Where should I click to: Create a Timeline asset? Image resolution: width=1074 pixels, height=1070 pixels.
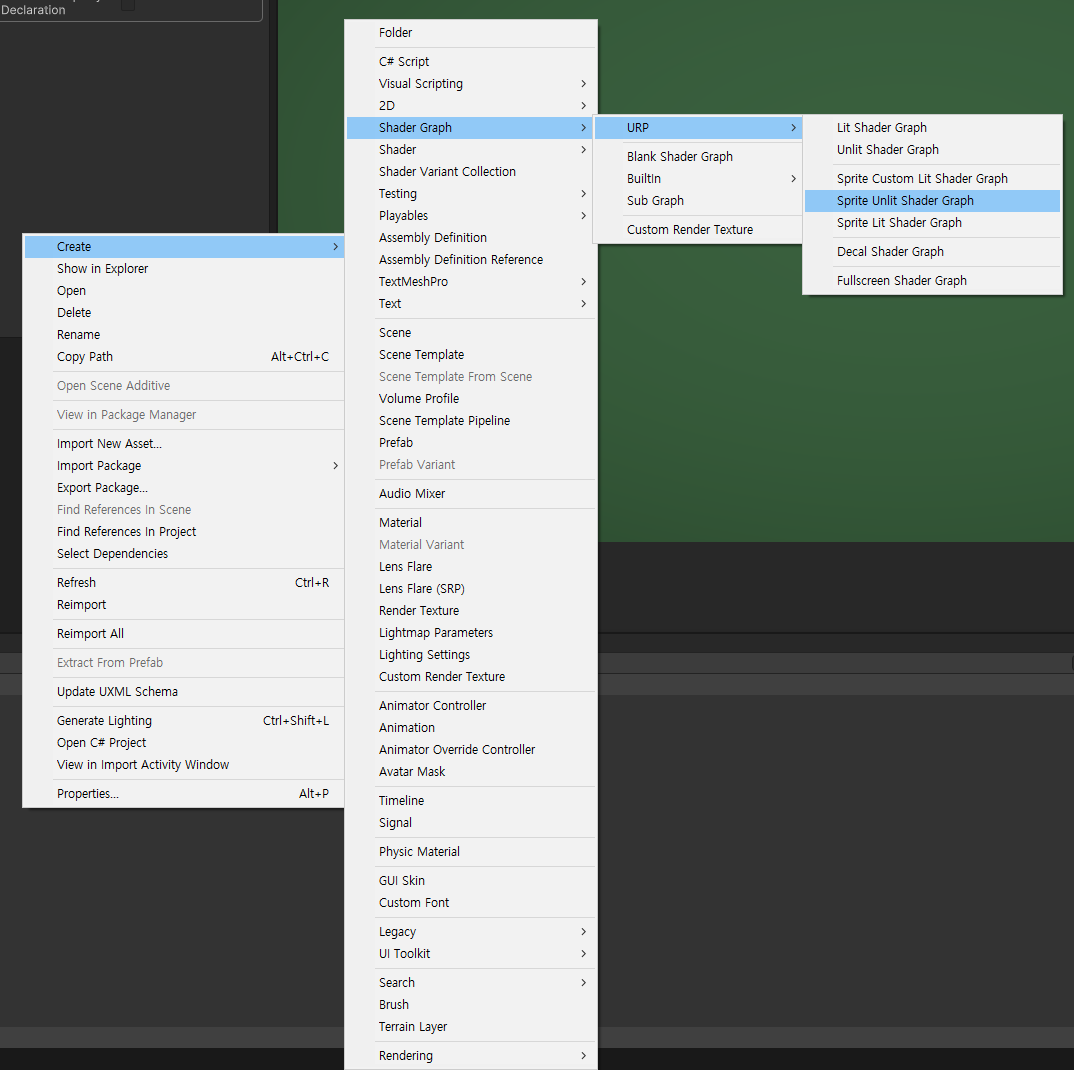point(471,801)
